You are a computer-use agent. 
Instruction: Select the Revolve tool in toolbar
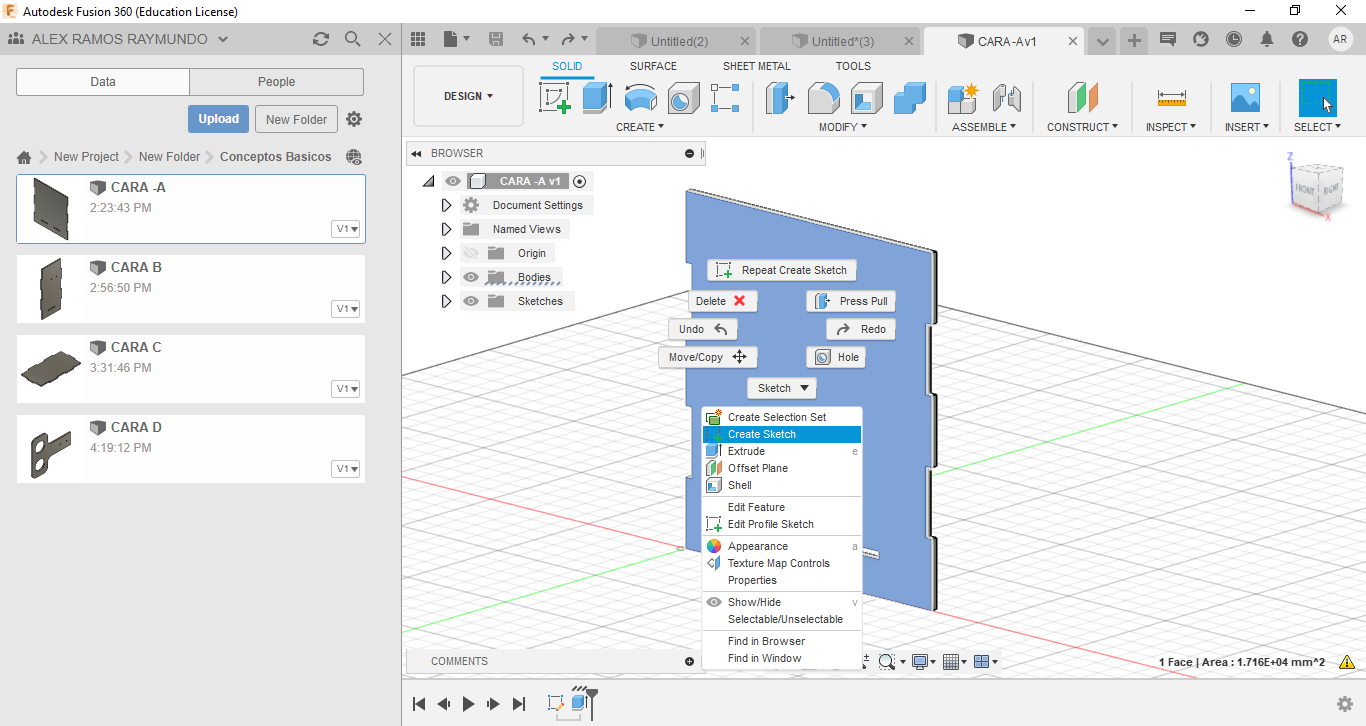(x=641, y=98)
